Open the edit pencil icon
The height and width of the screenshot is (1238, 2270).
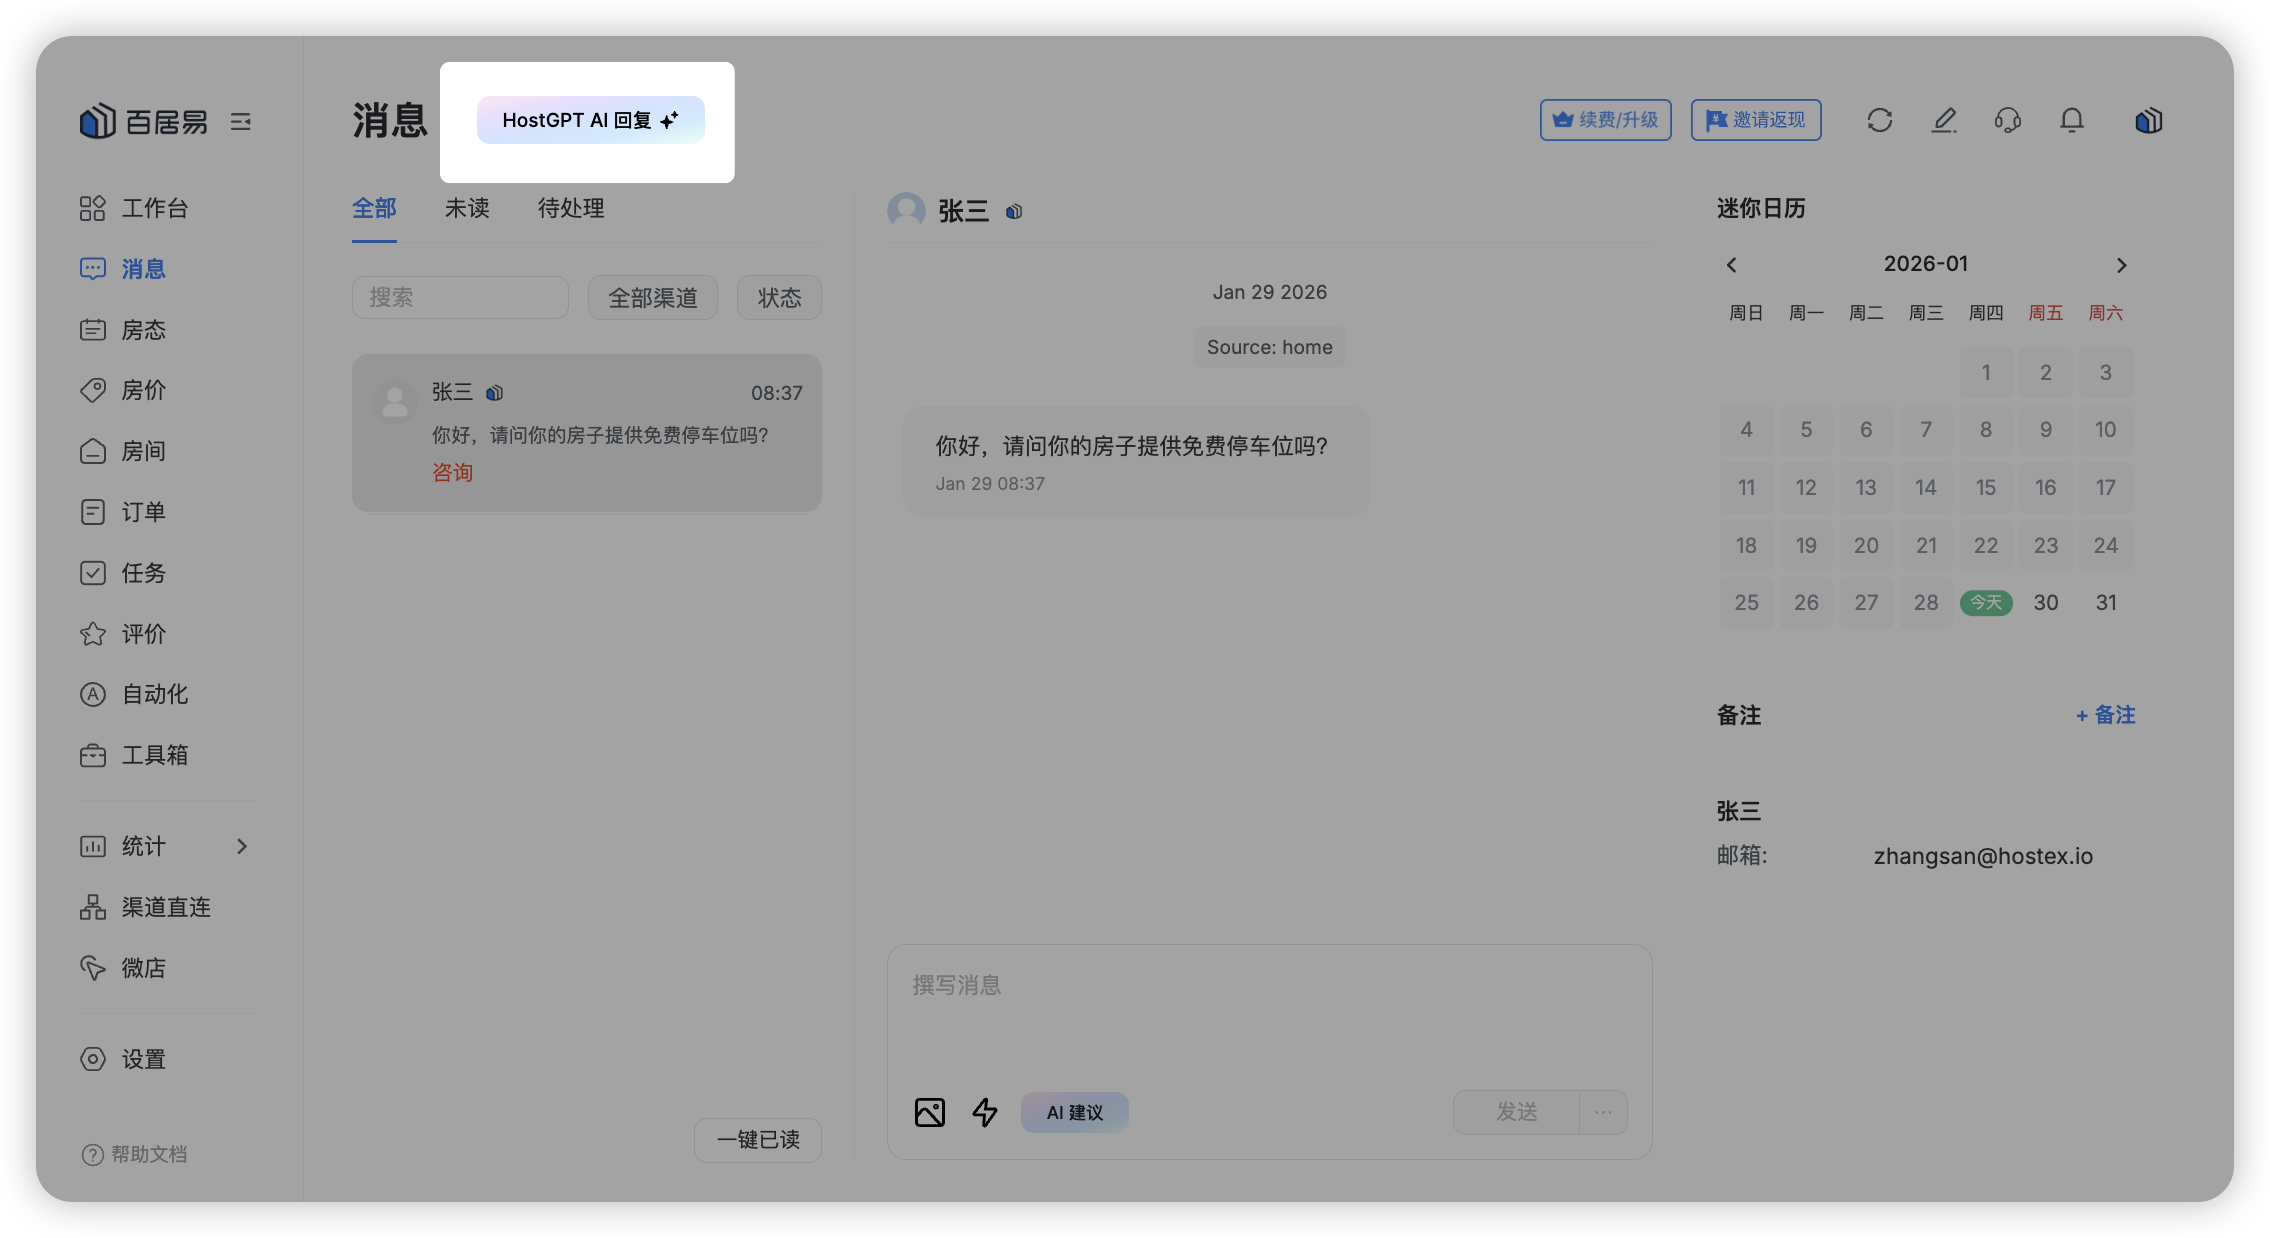1943,121
